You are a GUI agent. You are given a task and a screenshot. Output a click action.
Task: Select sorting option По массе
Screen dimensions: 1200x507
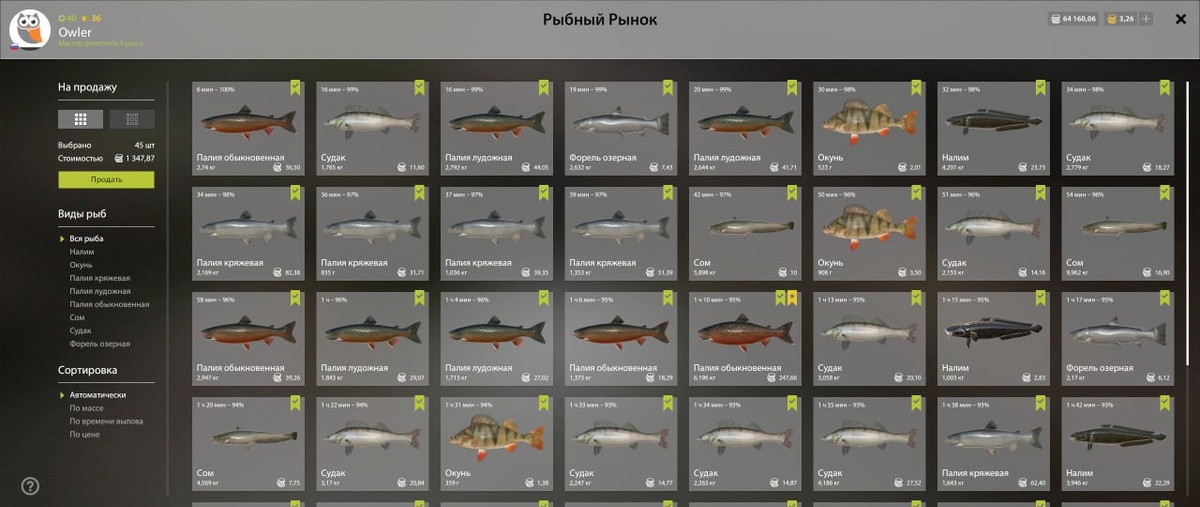click(x=86, y=408)
